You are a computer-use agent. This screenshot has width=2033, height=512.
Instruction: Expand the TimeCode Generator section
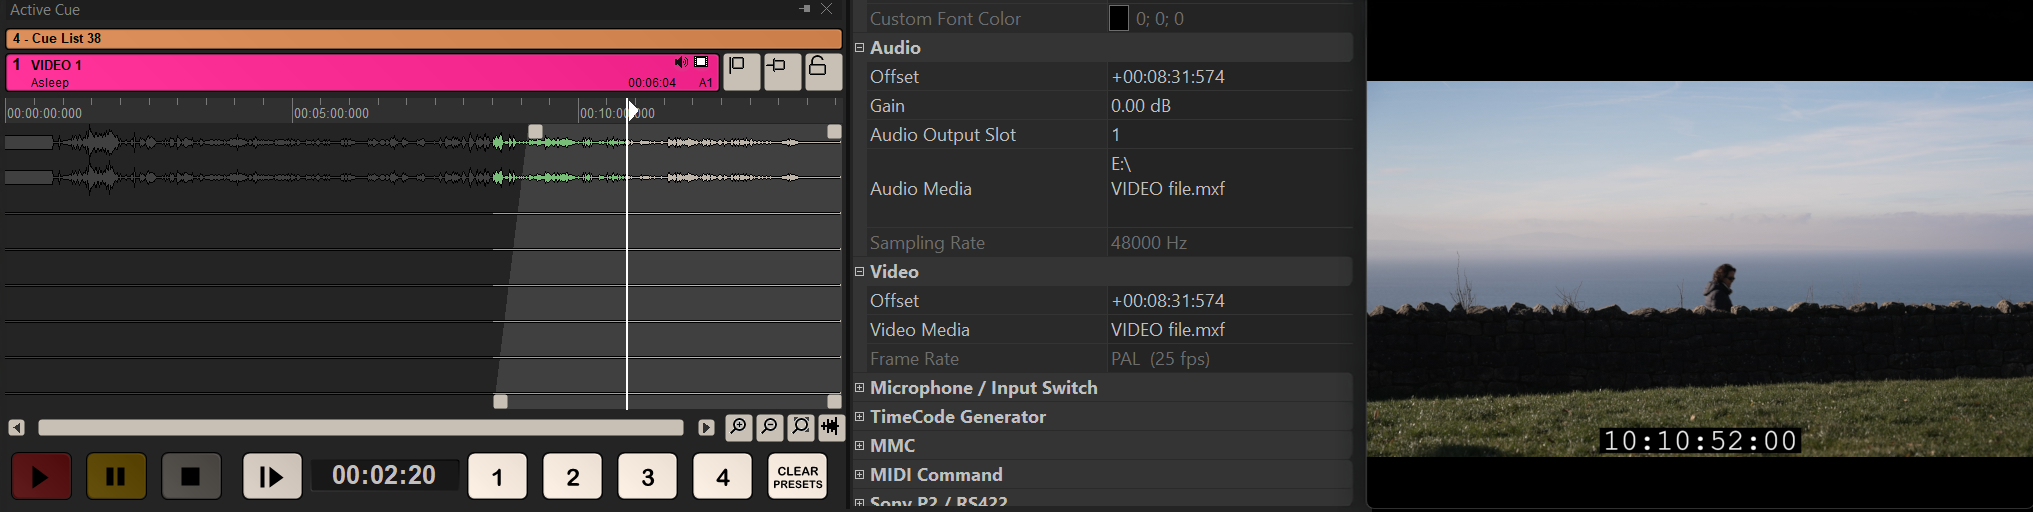(859, 417)
